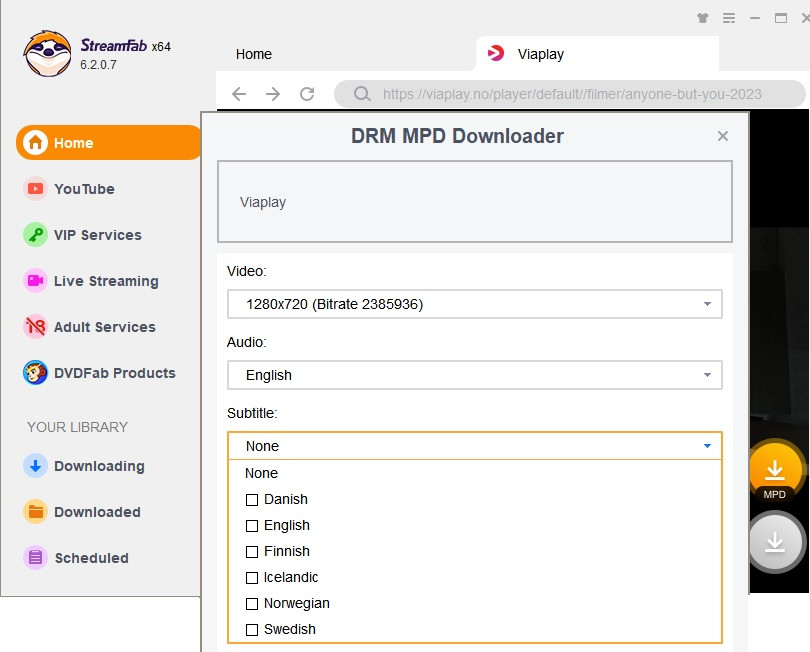
Task: Check the English subtitle option
Action: pyautogui.click(x=252, y=525)
